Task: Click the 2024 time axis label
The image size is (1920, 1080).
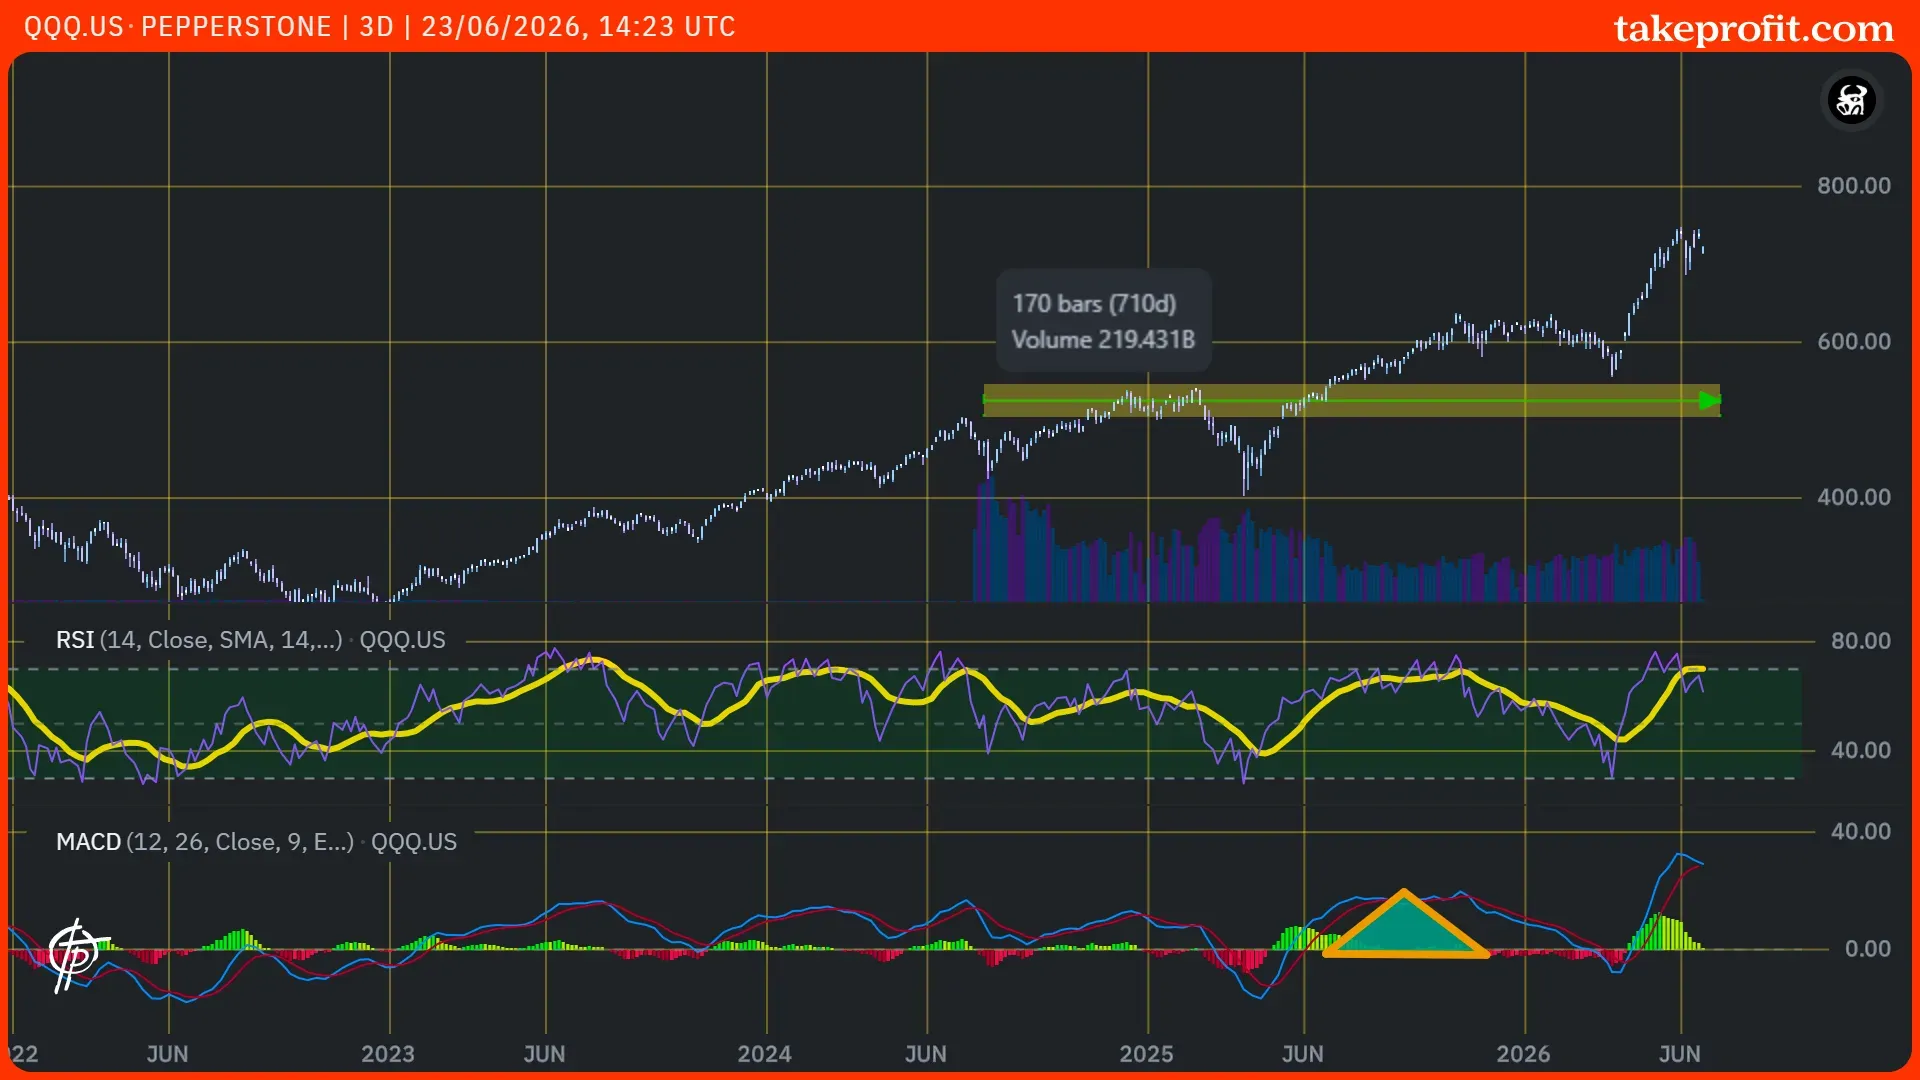Action: 765,1054
